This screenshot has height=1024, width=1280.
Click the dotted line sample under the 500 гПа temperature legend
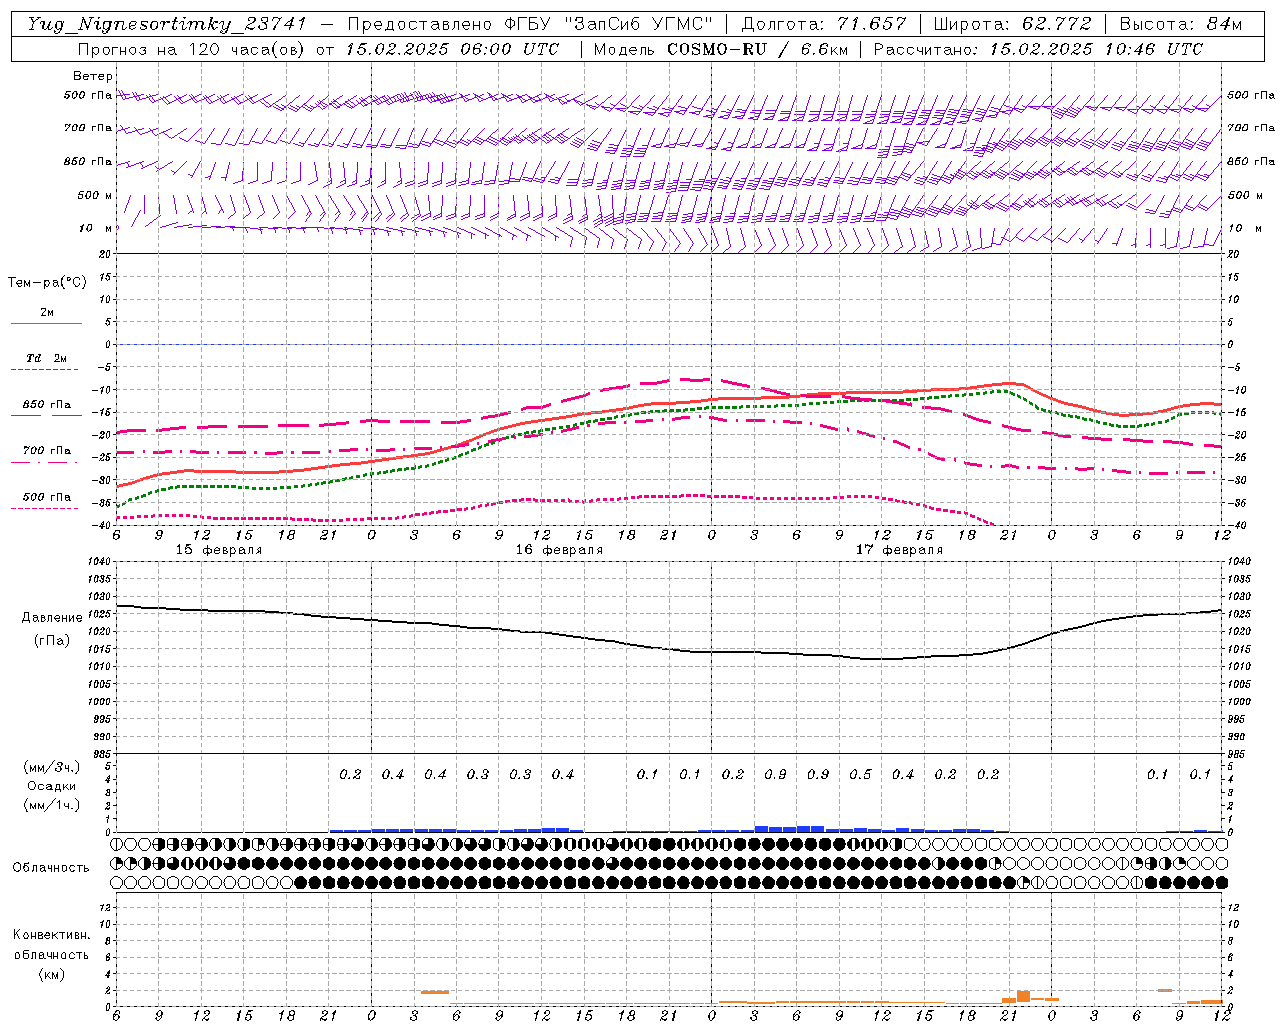(44, 508)
